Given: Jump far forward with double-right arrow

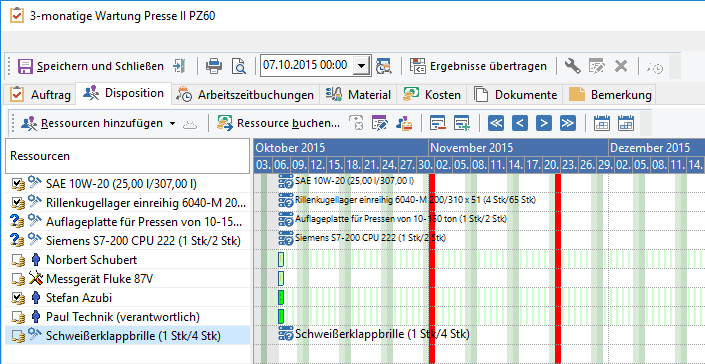Looking at the screenshot, I should (x=568, y=123).
